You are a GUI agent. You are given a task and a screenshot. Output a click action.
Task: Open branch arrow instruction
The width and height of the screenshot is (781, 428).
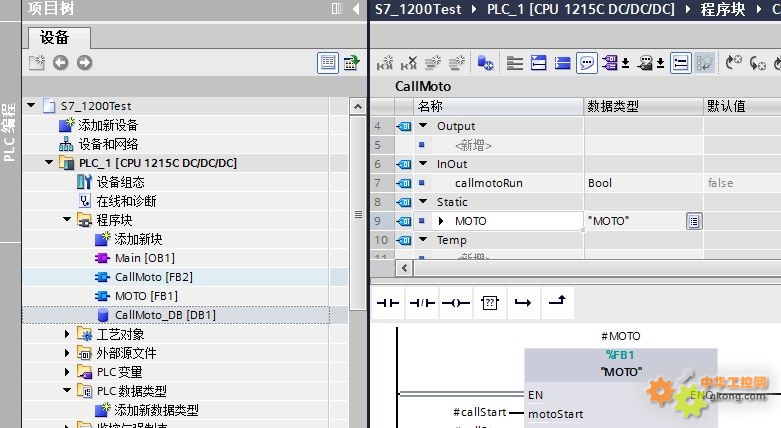click(x=523, y=302)
